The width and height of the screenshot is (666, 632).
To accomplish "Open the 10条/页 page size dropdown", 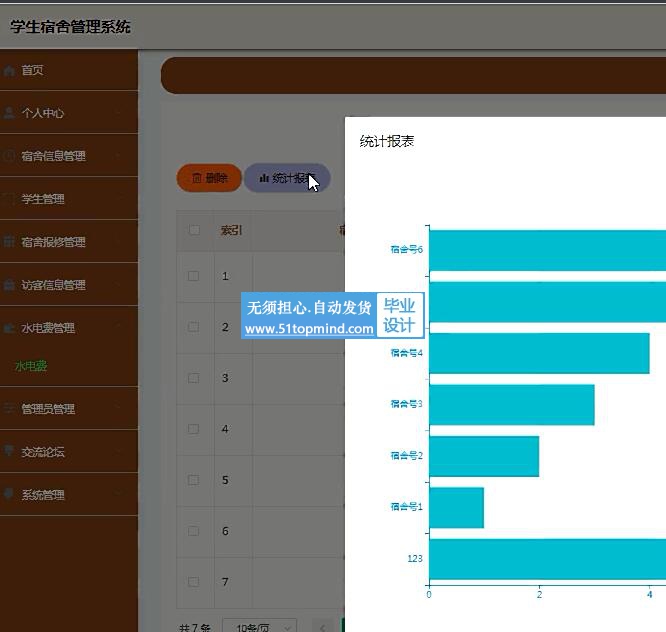I will pyautogui.click(x=259, y=627).
